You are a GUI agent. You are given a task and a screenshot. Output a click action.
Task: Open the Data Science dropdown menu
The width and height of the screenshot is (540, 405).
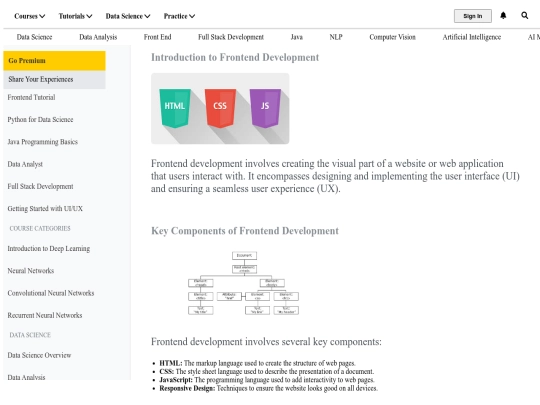coord(128,16)
